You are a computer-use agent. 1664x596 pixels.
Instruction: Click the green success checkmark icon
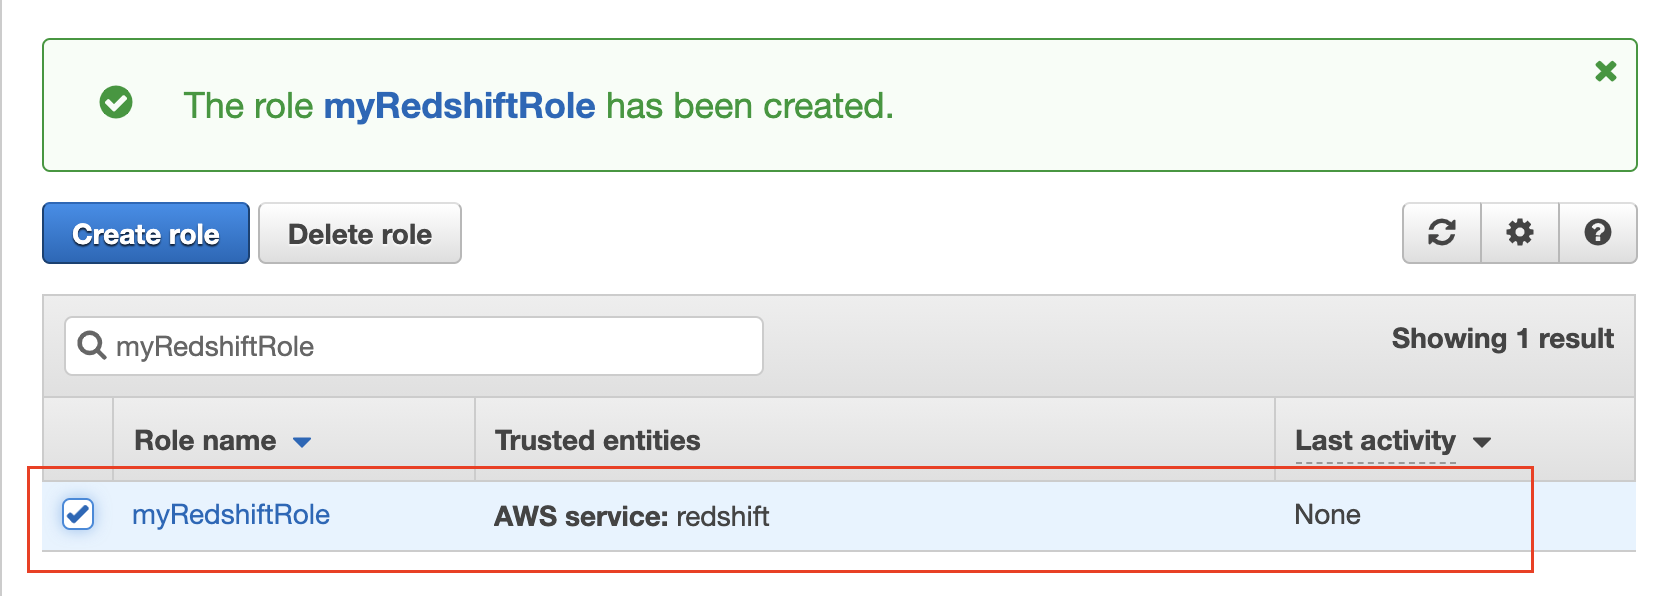pyautogui.click(x=116, y=104)
